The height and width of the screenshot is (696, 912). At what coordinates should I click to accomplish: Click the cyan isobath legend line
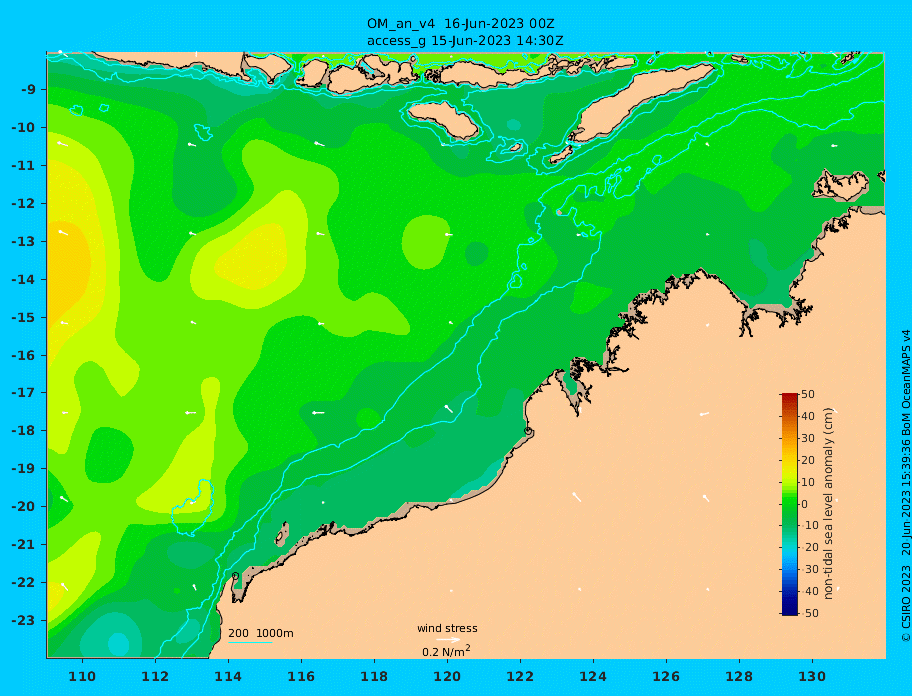point(250,643)
